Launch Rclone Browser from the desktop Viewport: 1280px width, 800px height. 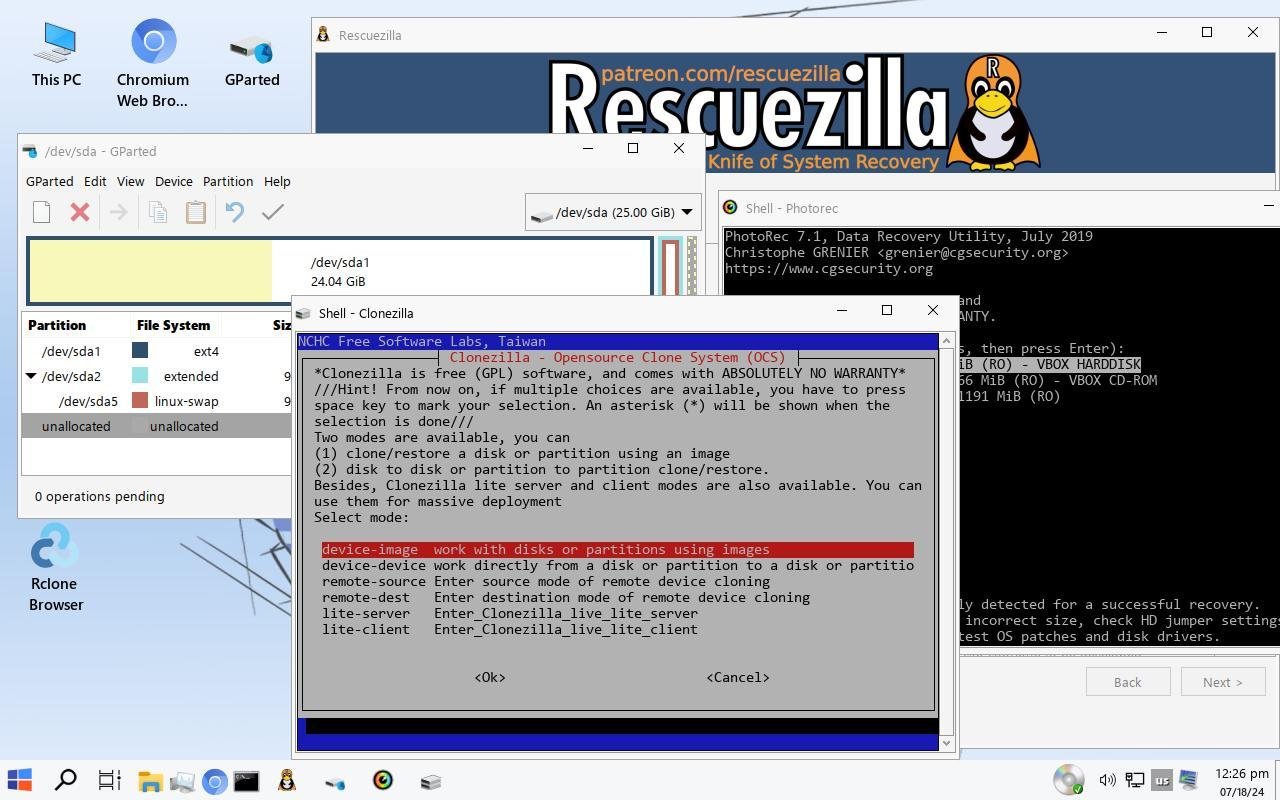[55, 567]
